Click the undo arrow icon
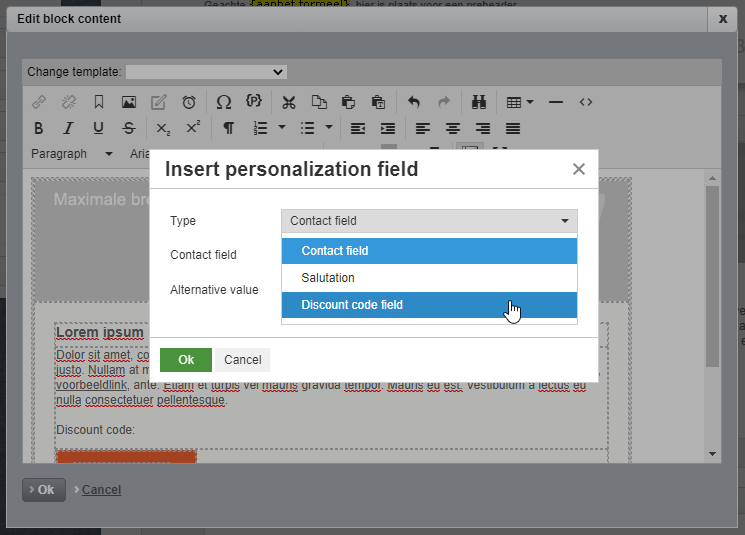Screen dimensions: 745x535 (x=414, y=102)
